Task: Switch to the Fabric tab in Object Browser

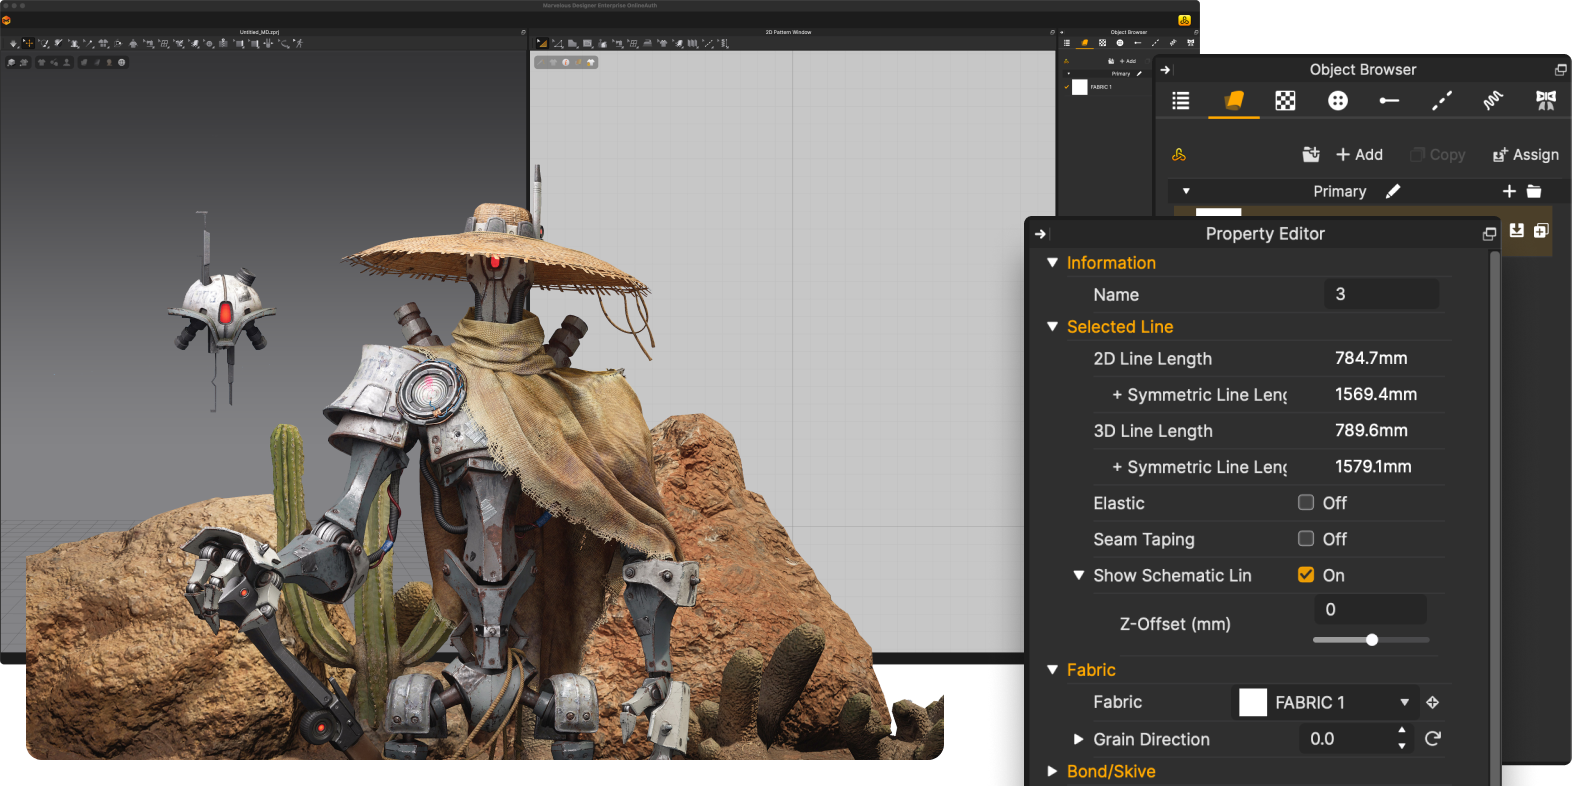Action: pyautogui.click(x=1233, y=100)
